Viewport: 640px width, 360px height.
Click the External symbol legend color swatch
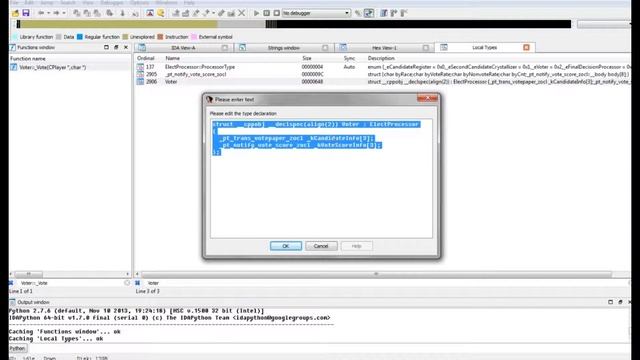point(194,37)
